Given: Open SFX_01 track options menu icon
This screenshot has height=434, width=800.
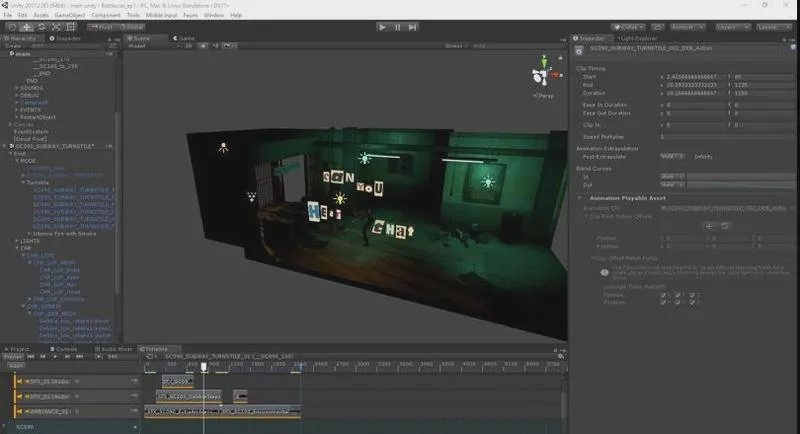Looking at the screenshot, I should point(135,381).
